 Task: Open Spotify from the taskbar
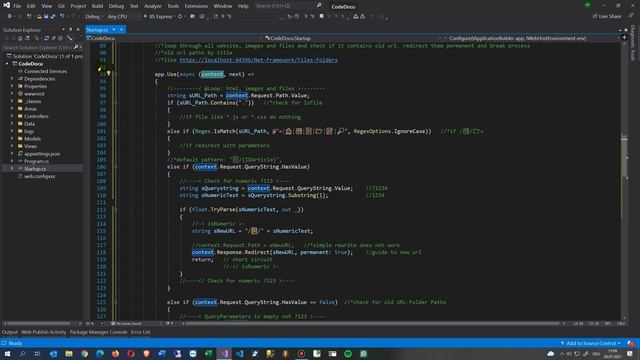tap(348, 354)
